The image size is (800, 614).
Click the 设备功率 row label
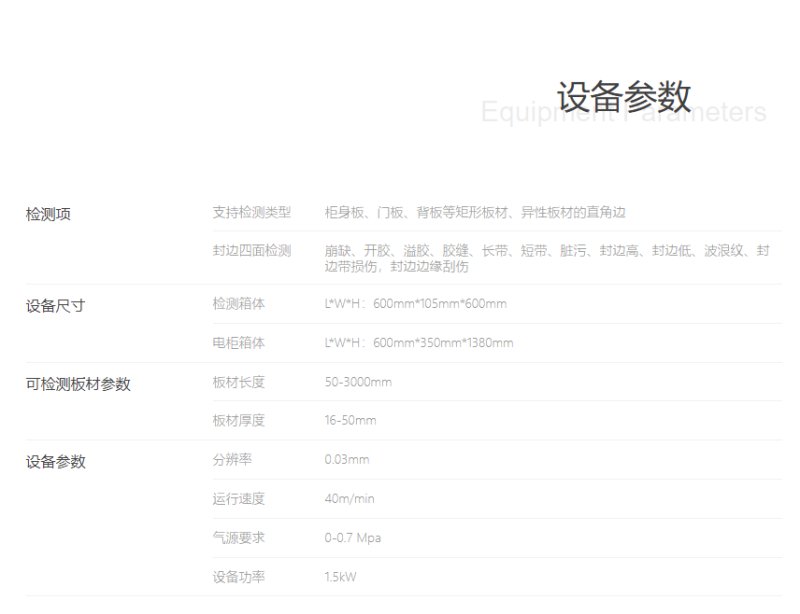click(x=238, y=577)
